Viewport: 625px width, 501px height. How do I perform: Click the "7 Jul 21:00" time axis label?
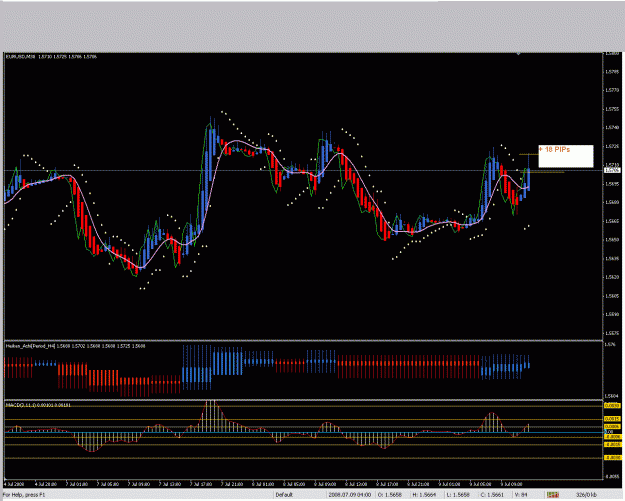pyautogui.click(x=232, y=484)
